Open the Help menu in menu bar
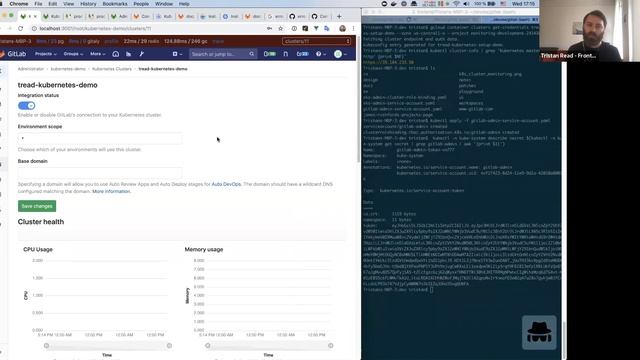Viewport: 640px width, 360px height. point(184,4)
